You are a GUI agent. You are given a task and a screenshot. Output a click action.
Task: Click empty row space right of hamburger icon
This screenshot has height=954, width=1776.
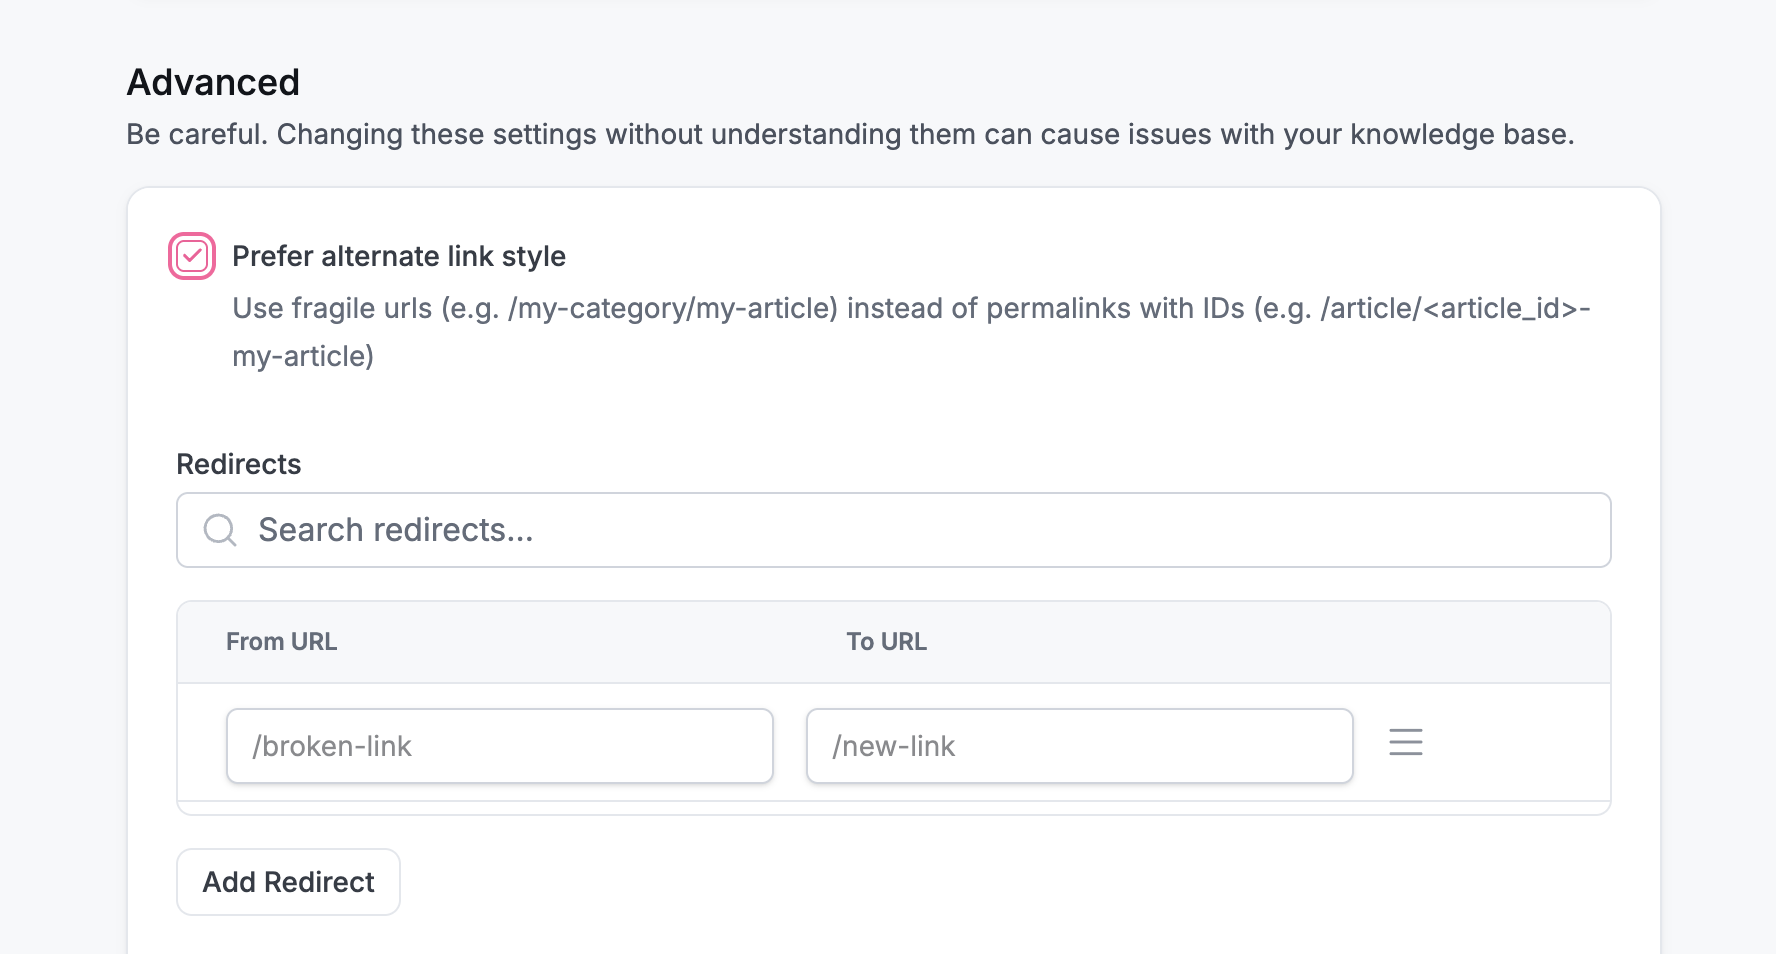click(1517, 742)
